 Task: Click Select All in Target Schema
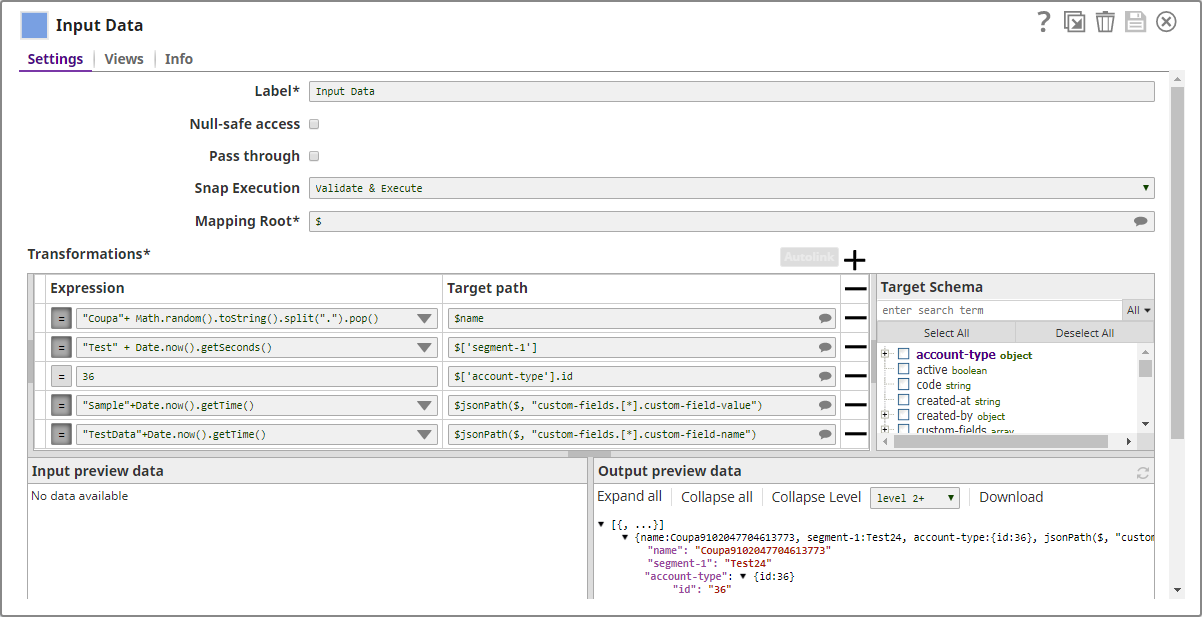tap(946, 333)
